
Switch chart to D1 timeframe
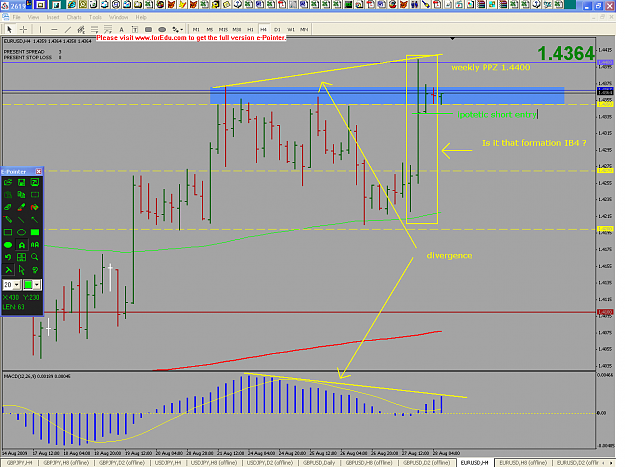(x=277, y=29)
